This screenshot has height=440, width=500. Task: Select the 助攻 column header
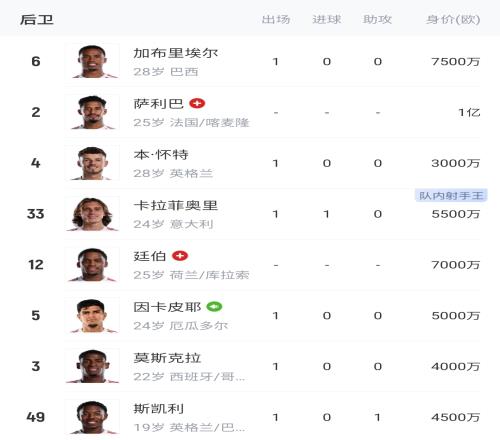377,20
